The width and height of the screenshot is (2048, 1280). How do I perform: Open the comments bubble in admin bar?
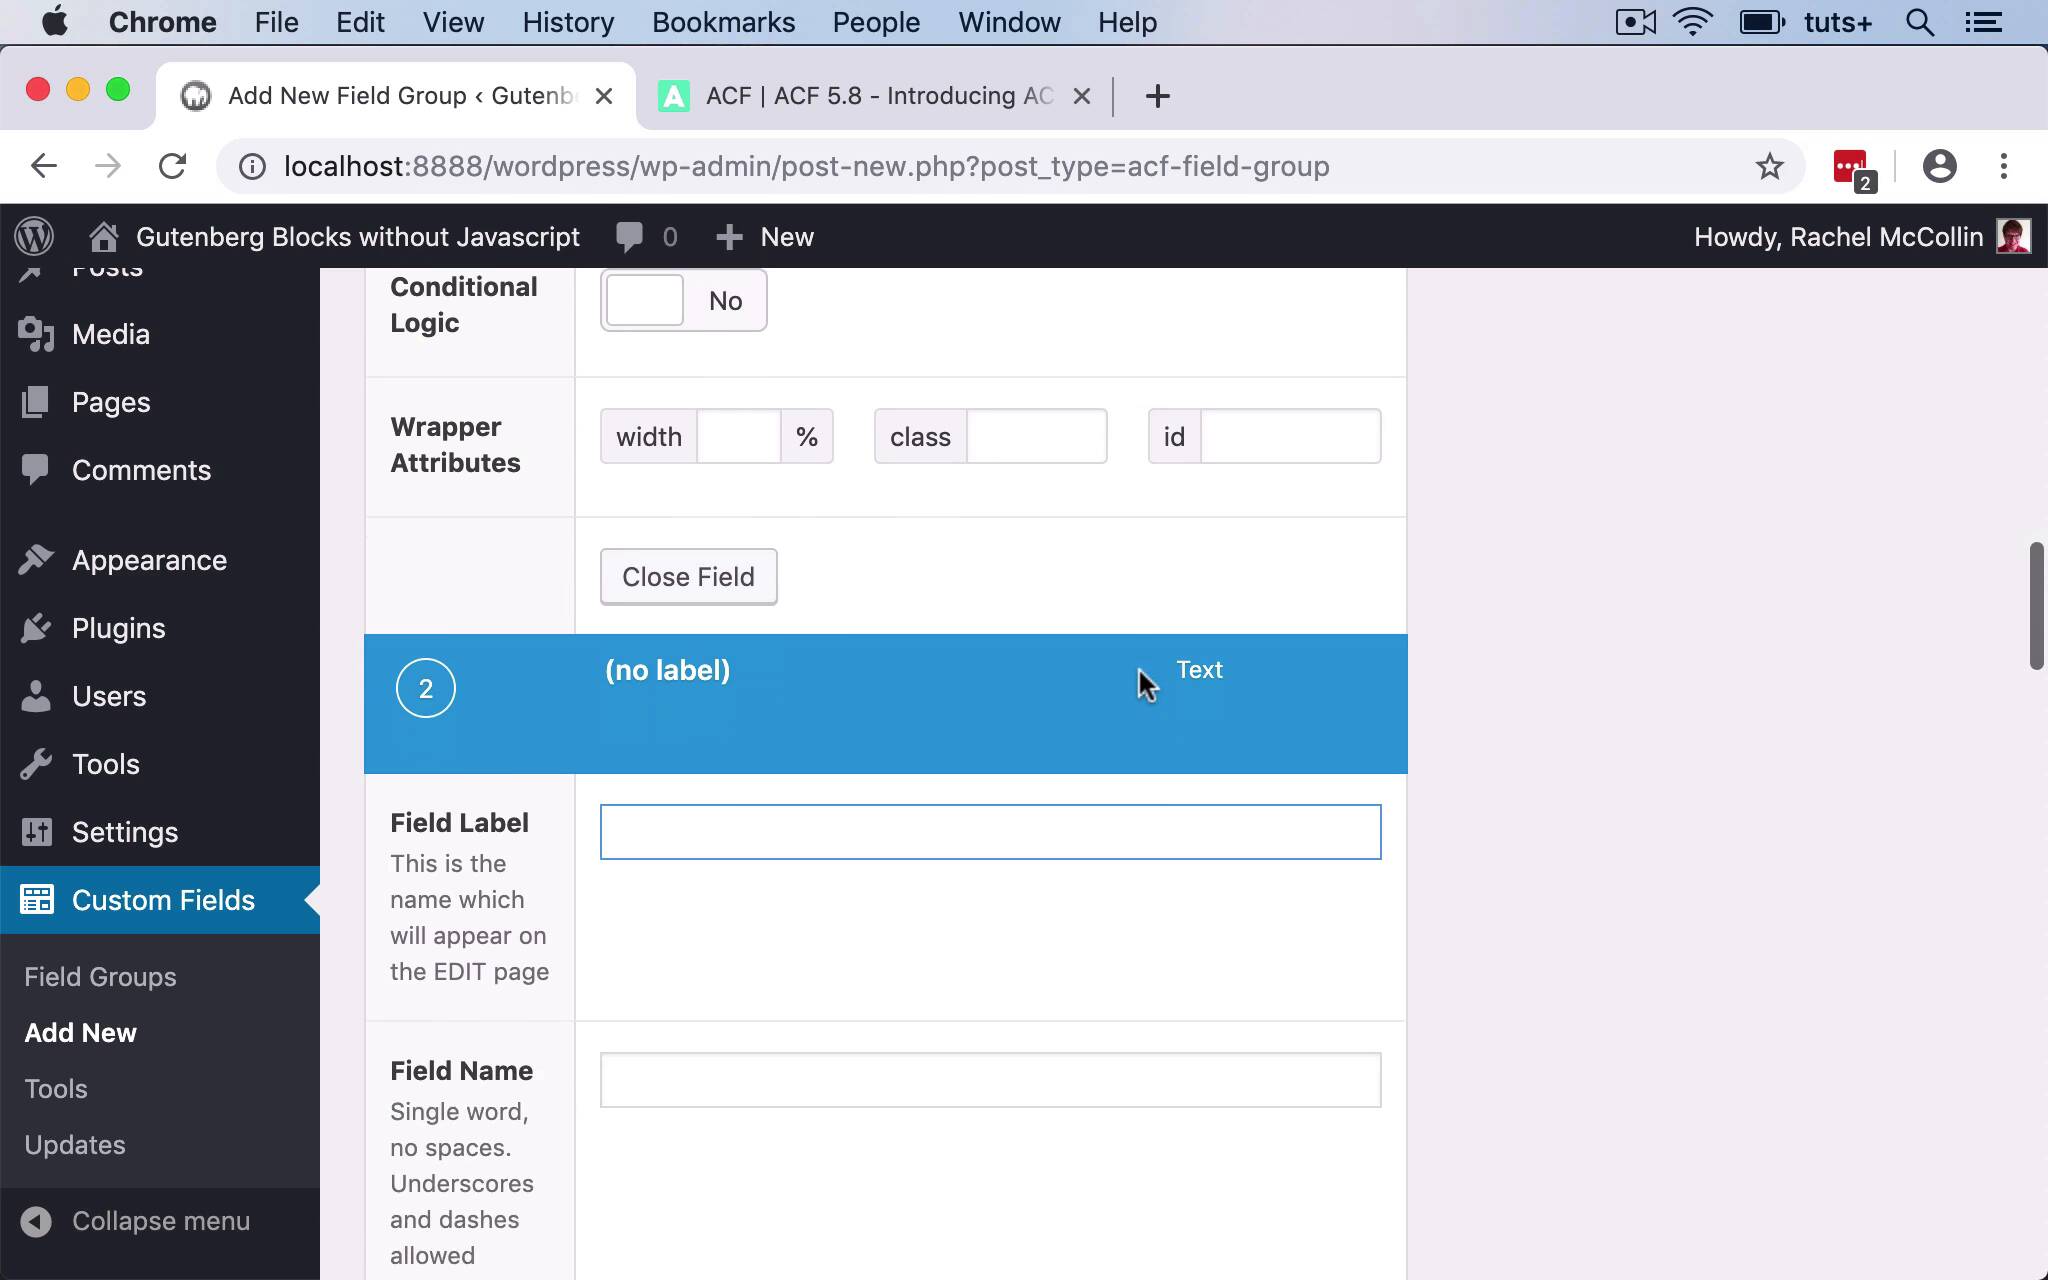click(630, 237)
